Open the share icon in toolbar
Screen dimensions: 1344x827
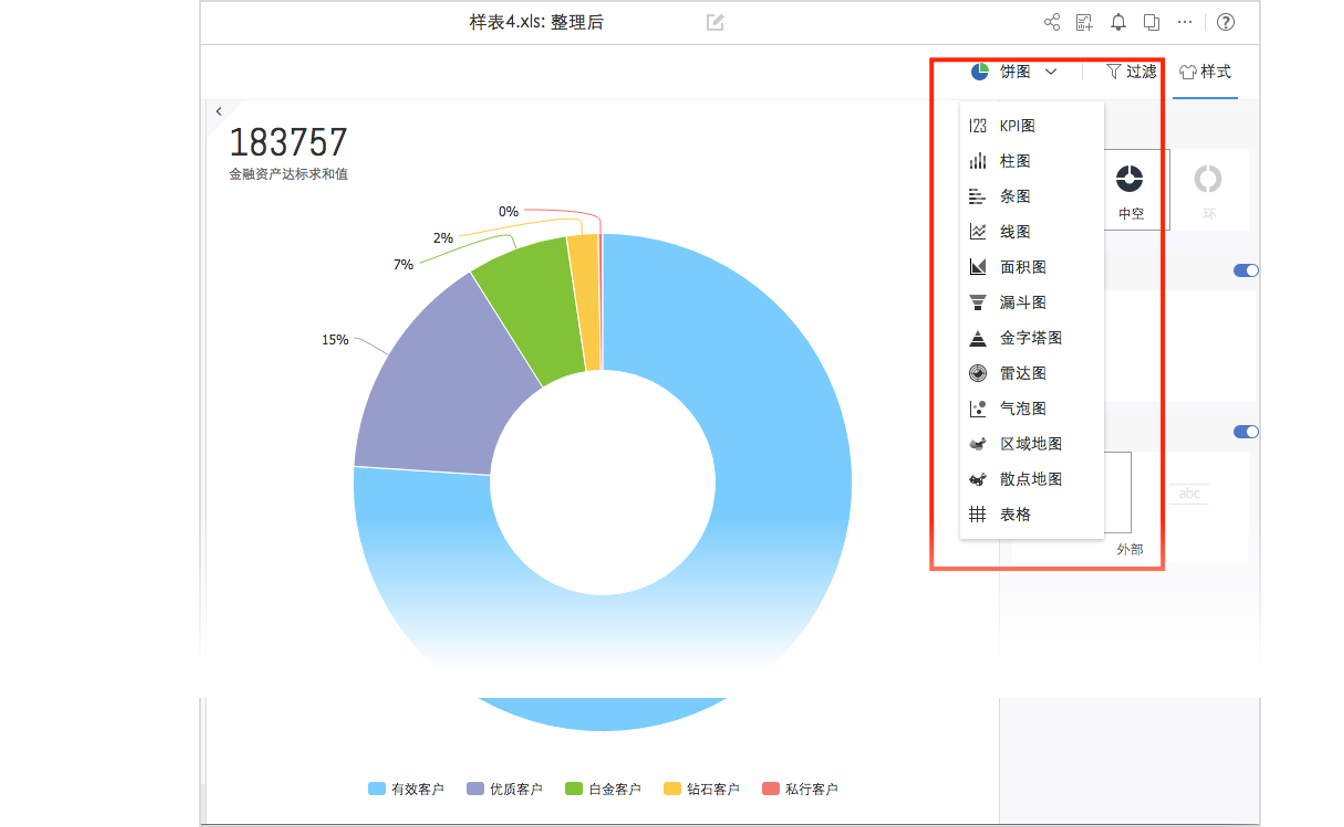1049,21
